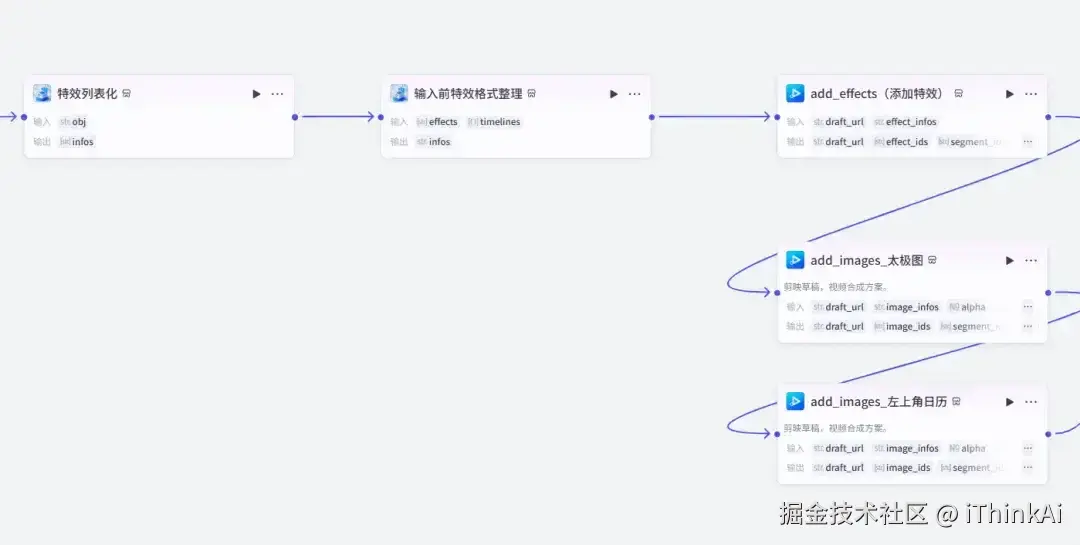Click the output port of 输入前特效格式整理 node
The image size is (1080, 545).
point(652,117)
